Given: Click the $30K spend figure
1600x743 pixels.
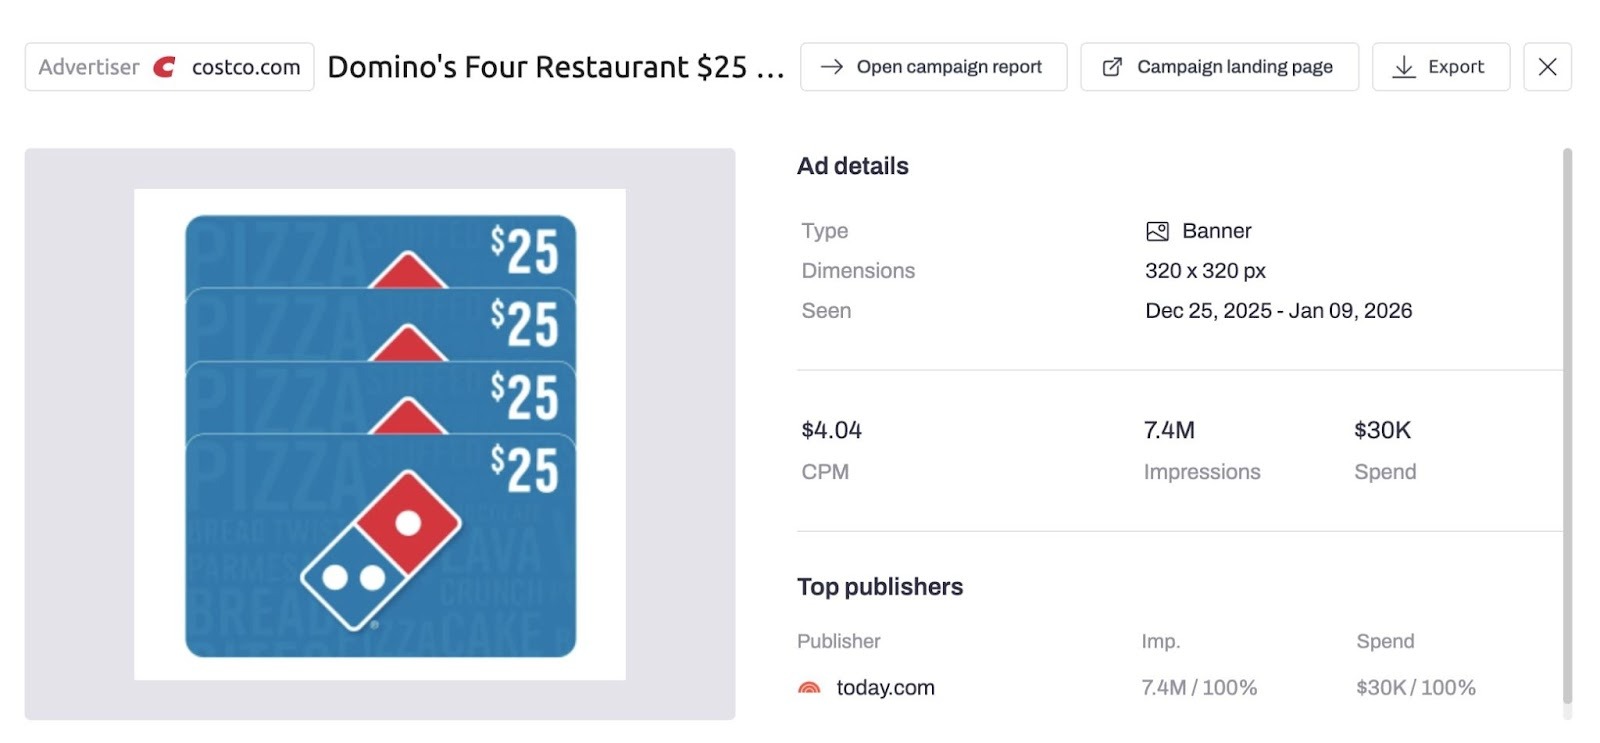Looking at the screenshot, I should (1383, 430).
